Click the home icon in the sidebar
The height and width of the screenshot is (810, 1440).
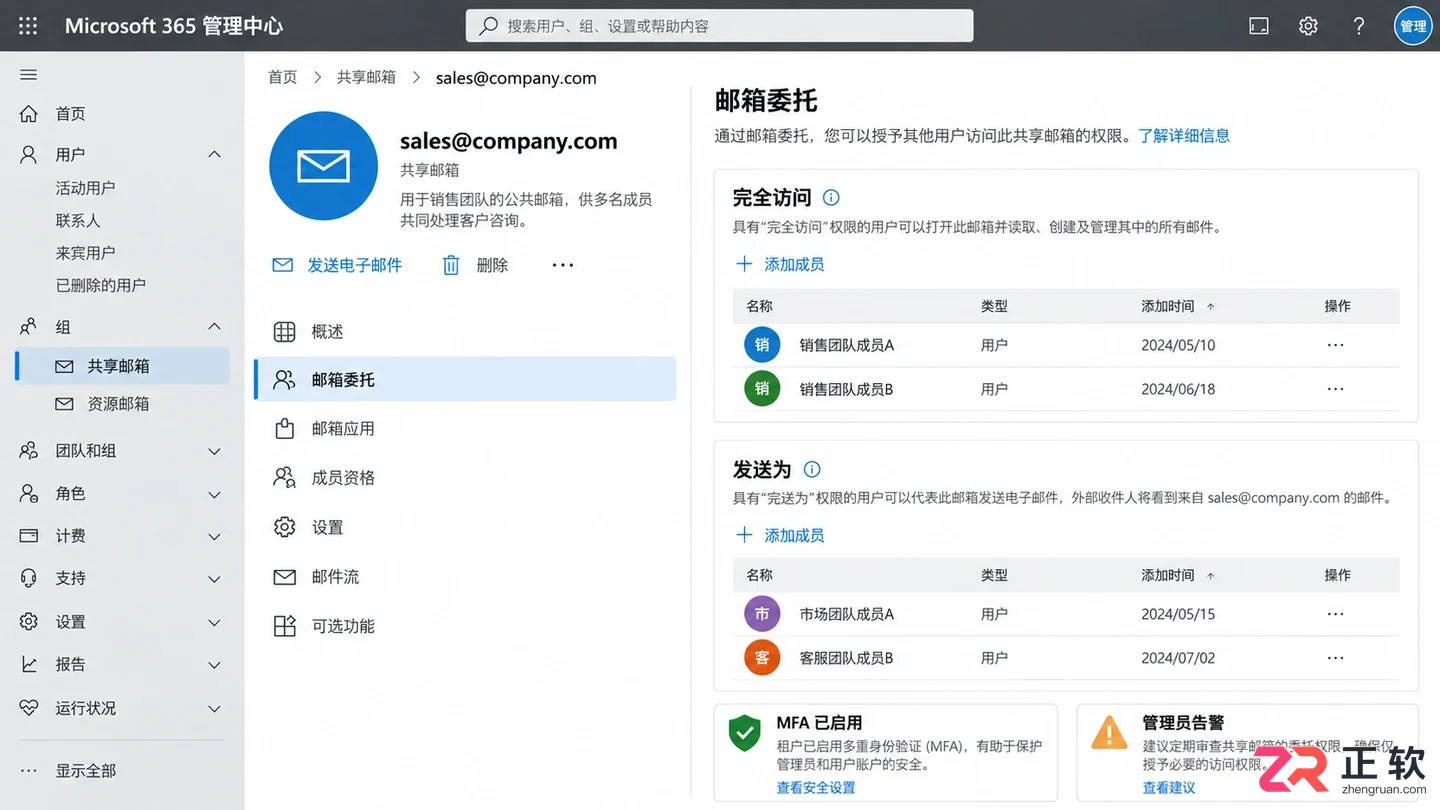[29, 114]
